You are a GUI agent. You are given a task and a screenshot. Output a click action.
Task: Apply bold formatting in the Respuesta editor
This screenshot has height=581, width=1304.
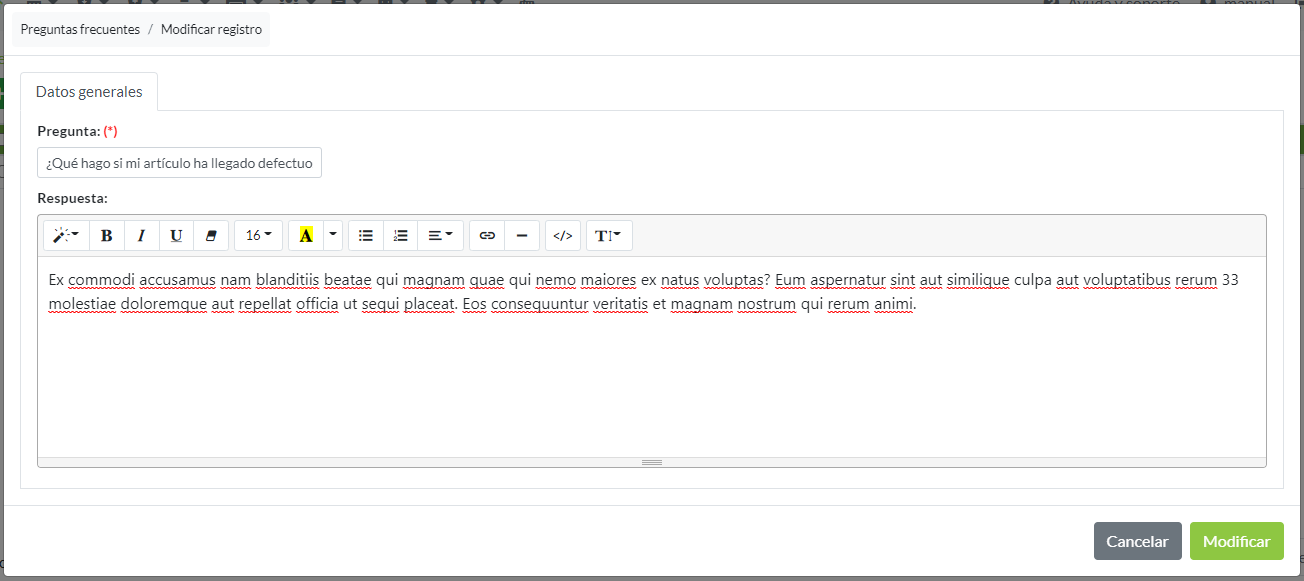click(106, 235)
